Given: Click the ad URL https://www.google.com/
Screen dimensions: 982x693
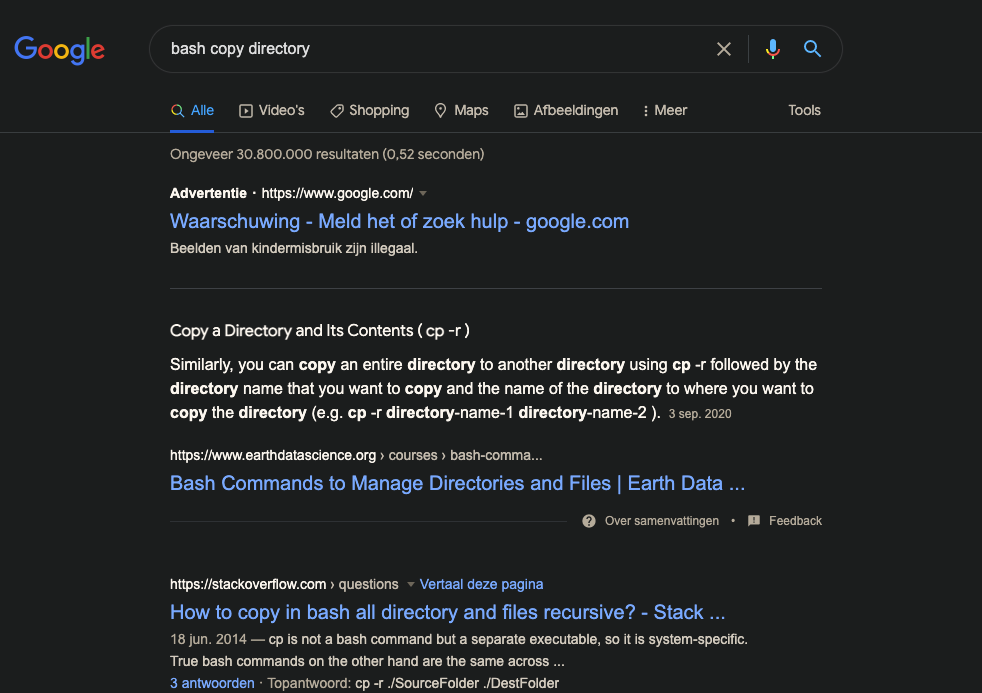Looking at the screenshot, I should [337, 193].
